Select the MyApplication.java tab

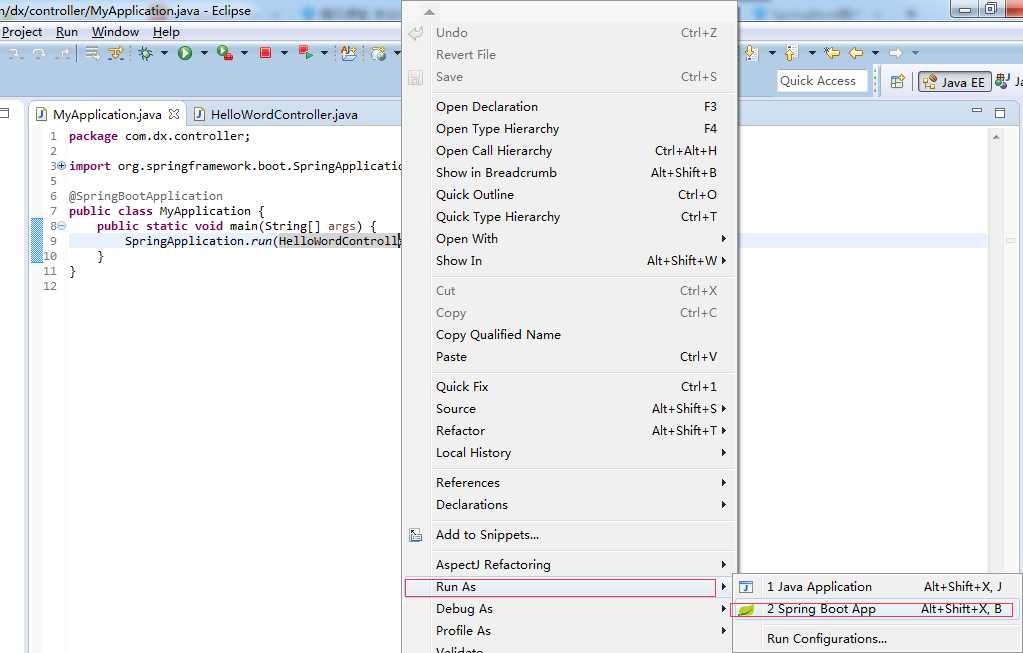pyautogui.click(x=108, y=114)
